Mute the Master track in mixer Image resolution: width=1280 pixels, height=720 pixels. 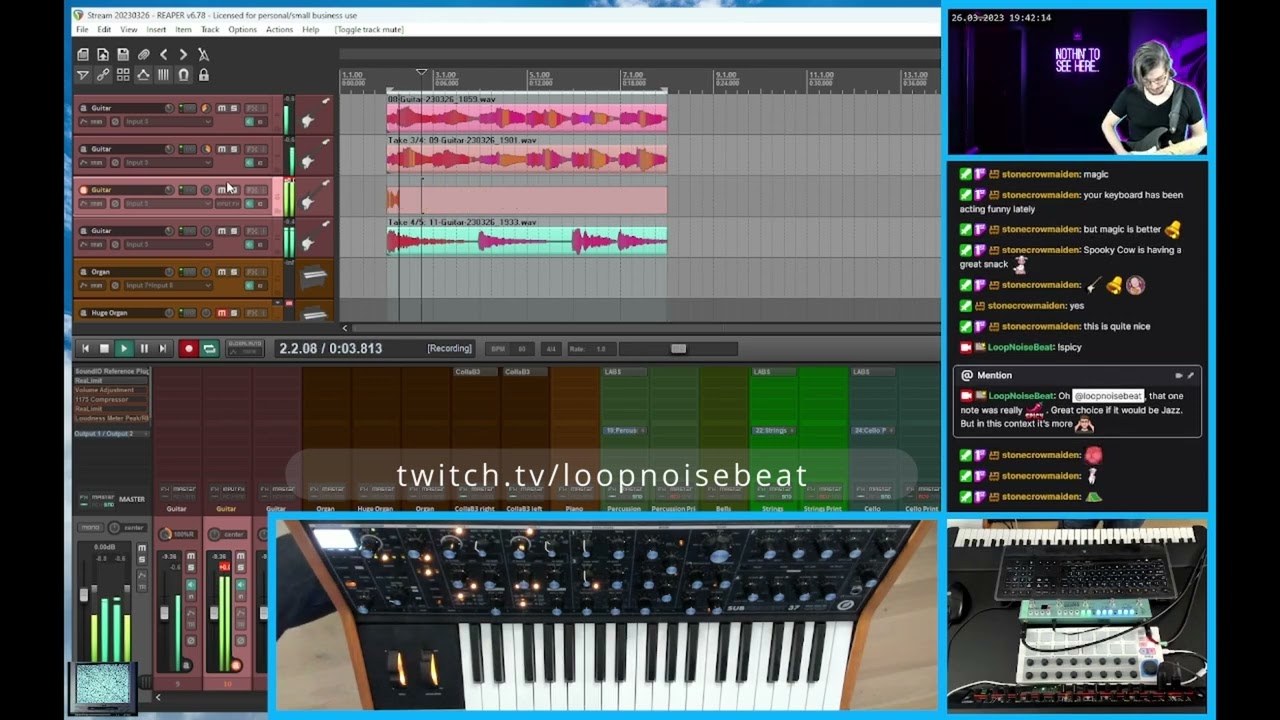[x=142, y=548]
